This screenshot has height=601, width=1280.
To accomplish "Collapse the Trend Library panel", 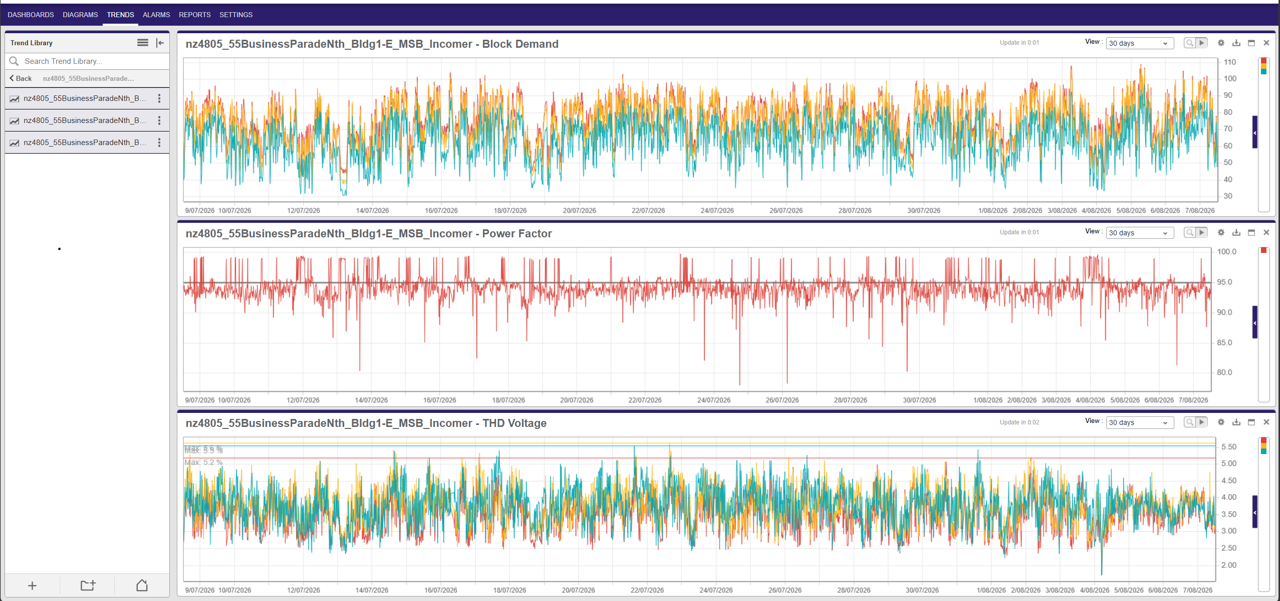I will (160, 43).
